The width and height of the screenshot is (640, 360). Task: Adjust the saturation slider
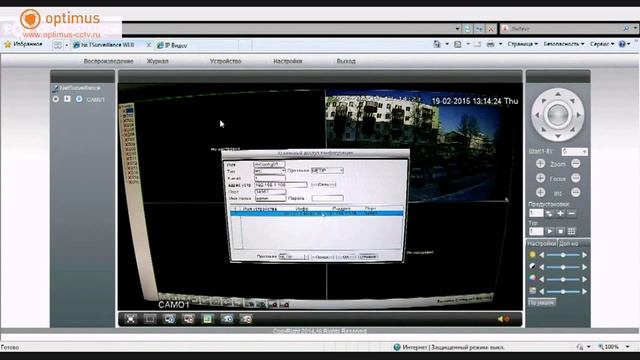tap(563, 279)
